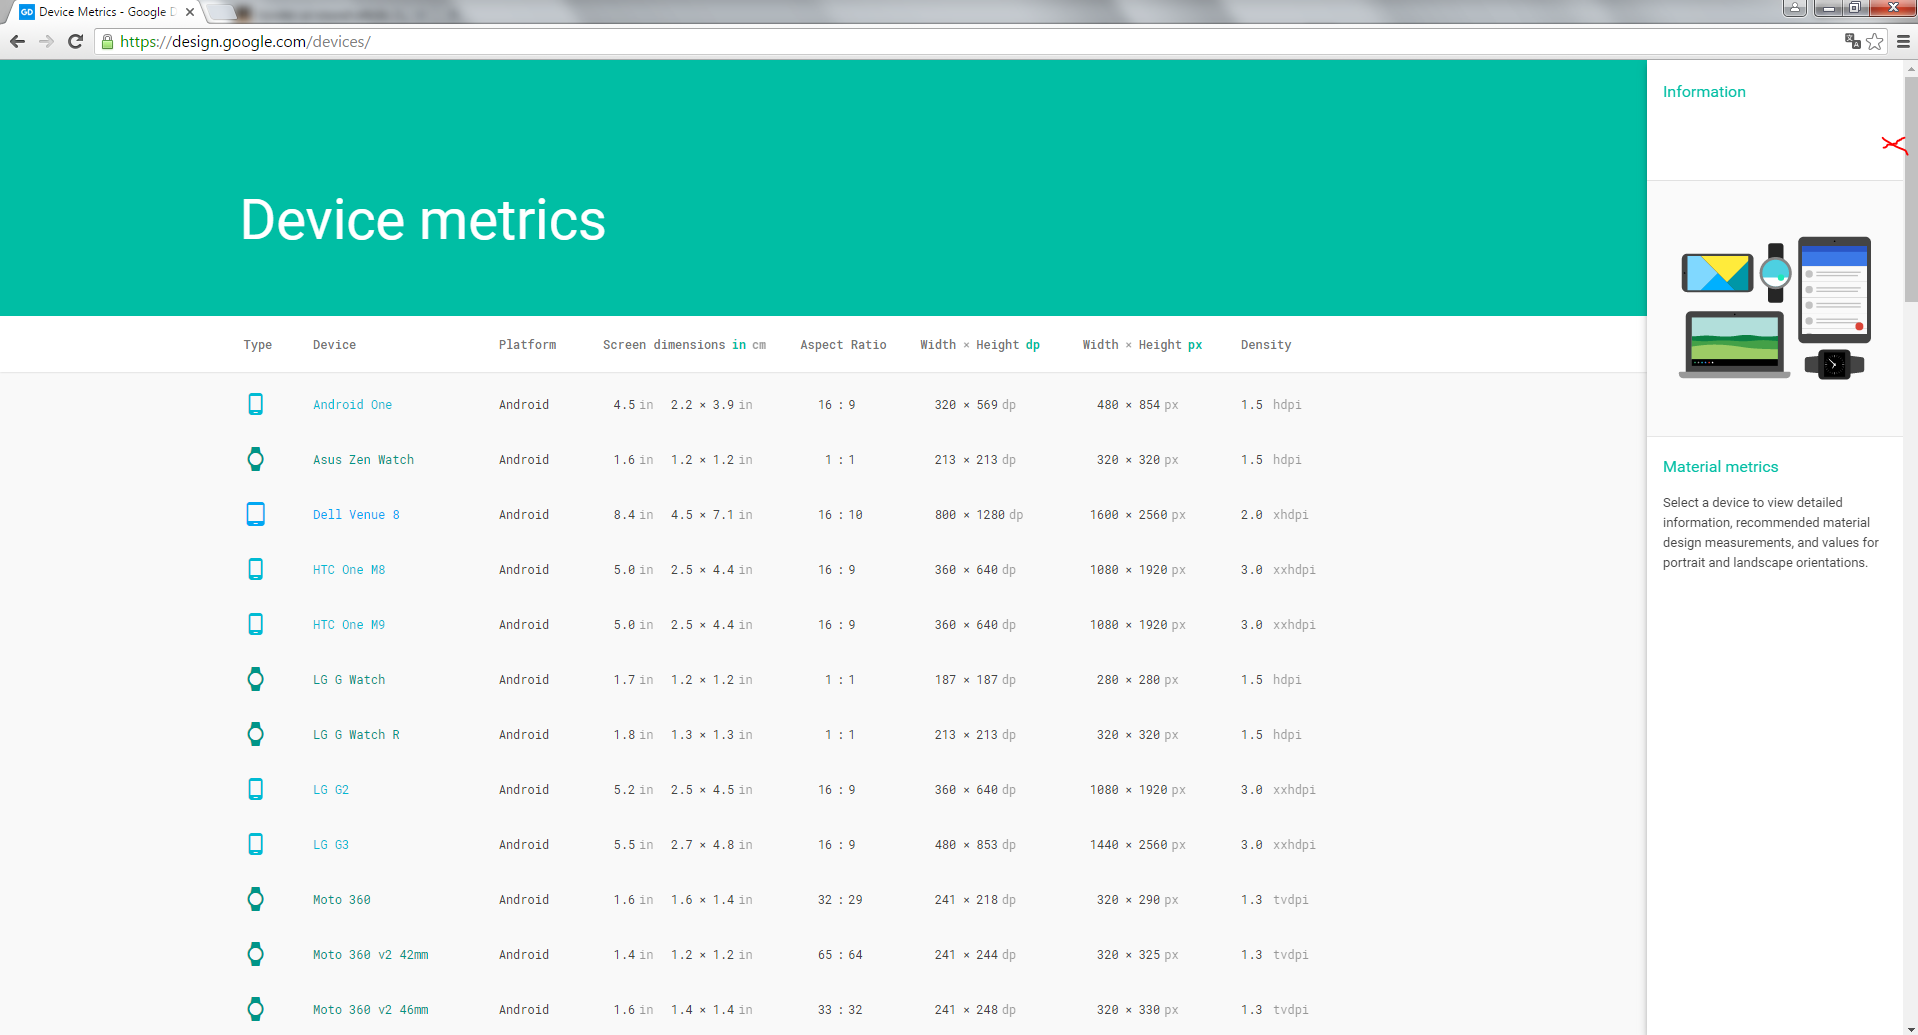
Task: Click the watch icon beside Moto 360
Action: point(256,899)
